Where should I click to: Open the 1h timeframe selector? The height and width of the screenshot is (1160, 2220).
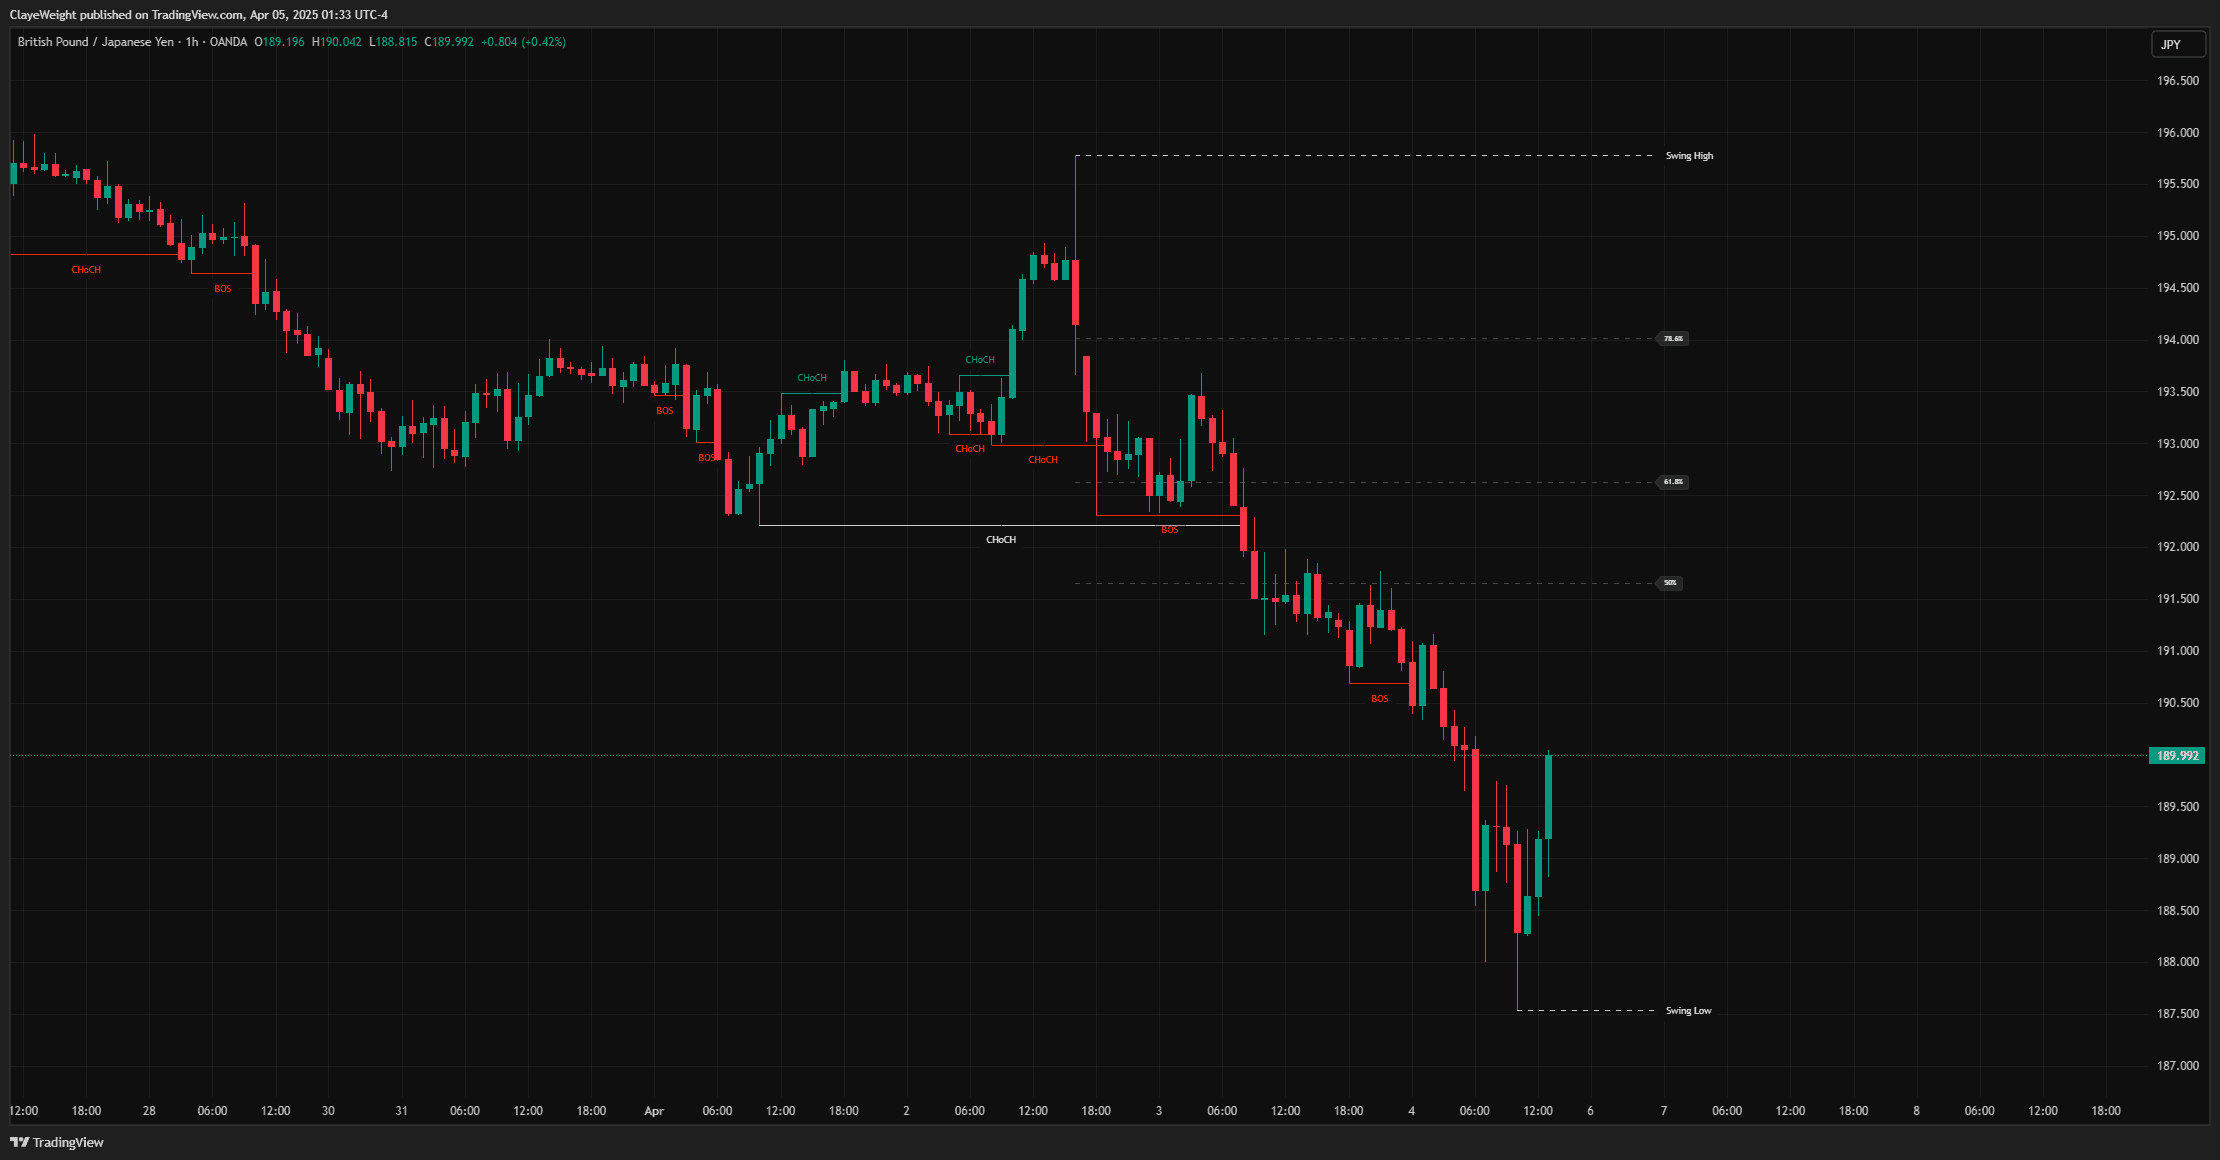(190, 42)
